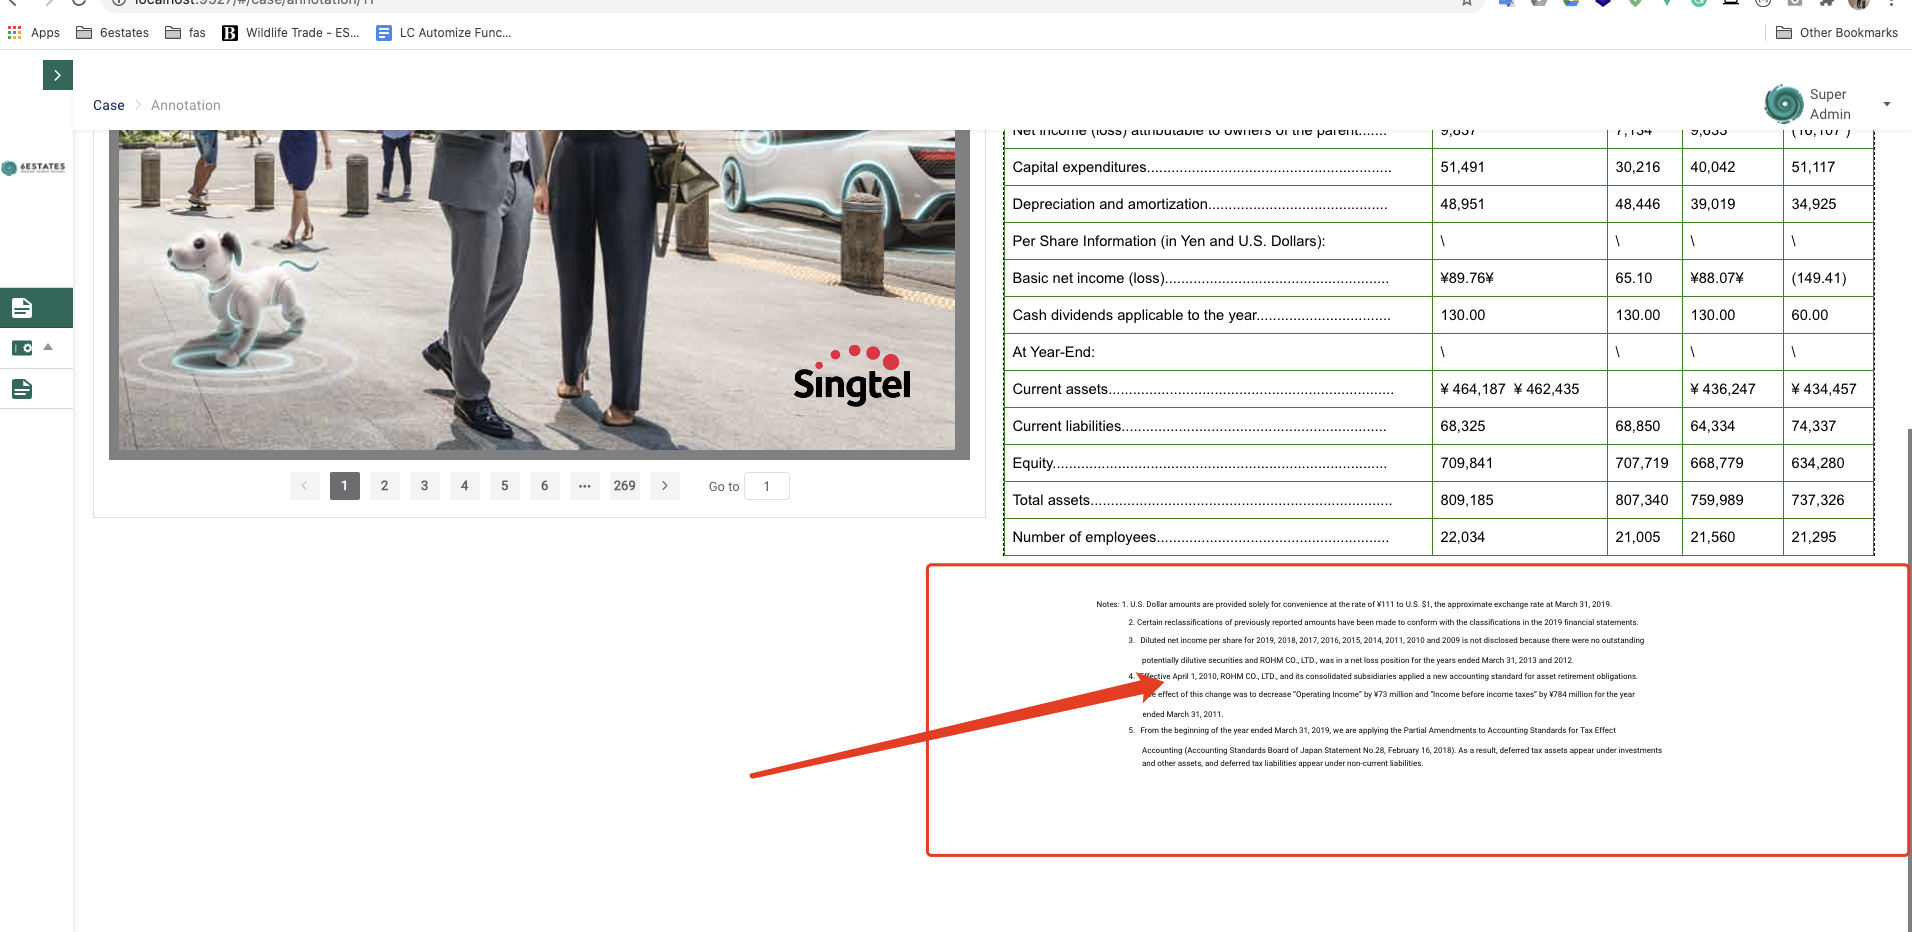
Task: Open the fas bookmark folder
Action: click(x=186, y=33)
